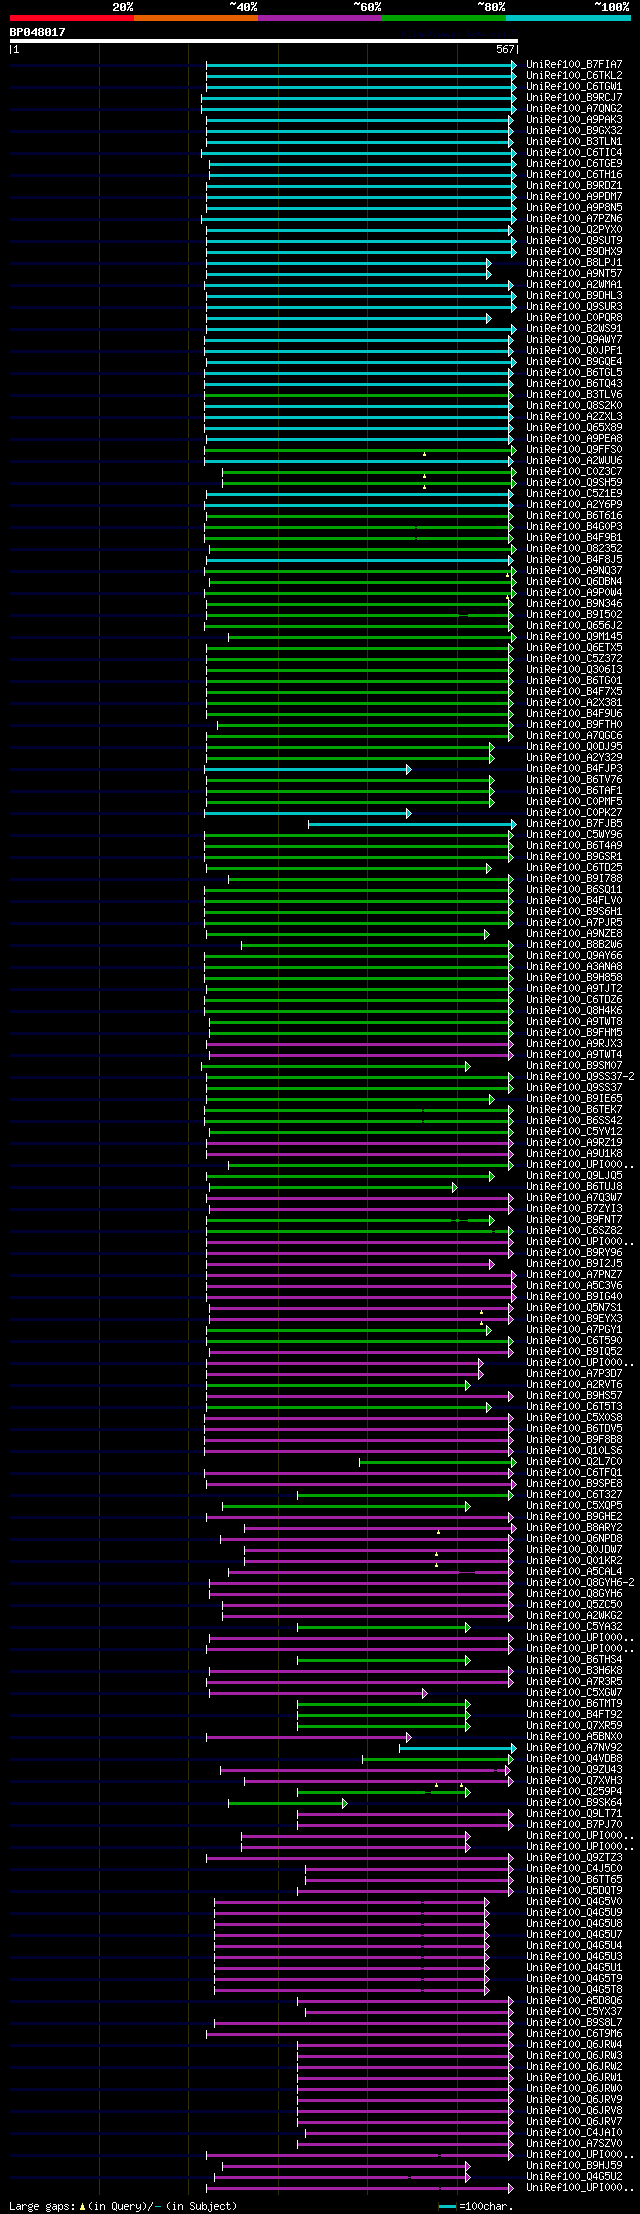The width and height of the screenshot is (640, 2214).
Task: Select the query name BP048017
Action: pos(38,32)
